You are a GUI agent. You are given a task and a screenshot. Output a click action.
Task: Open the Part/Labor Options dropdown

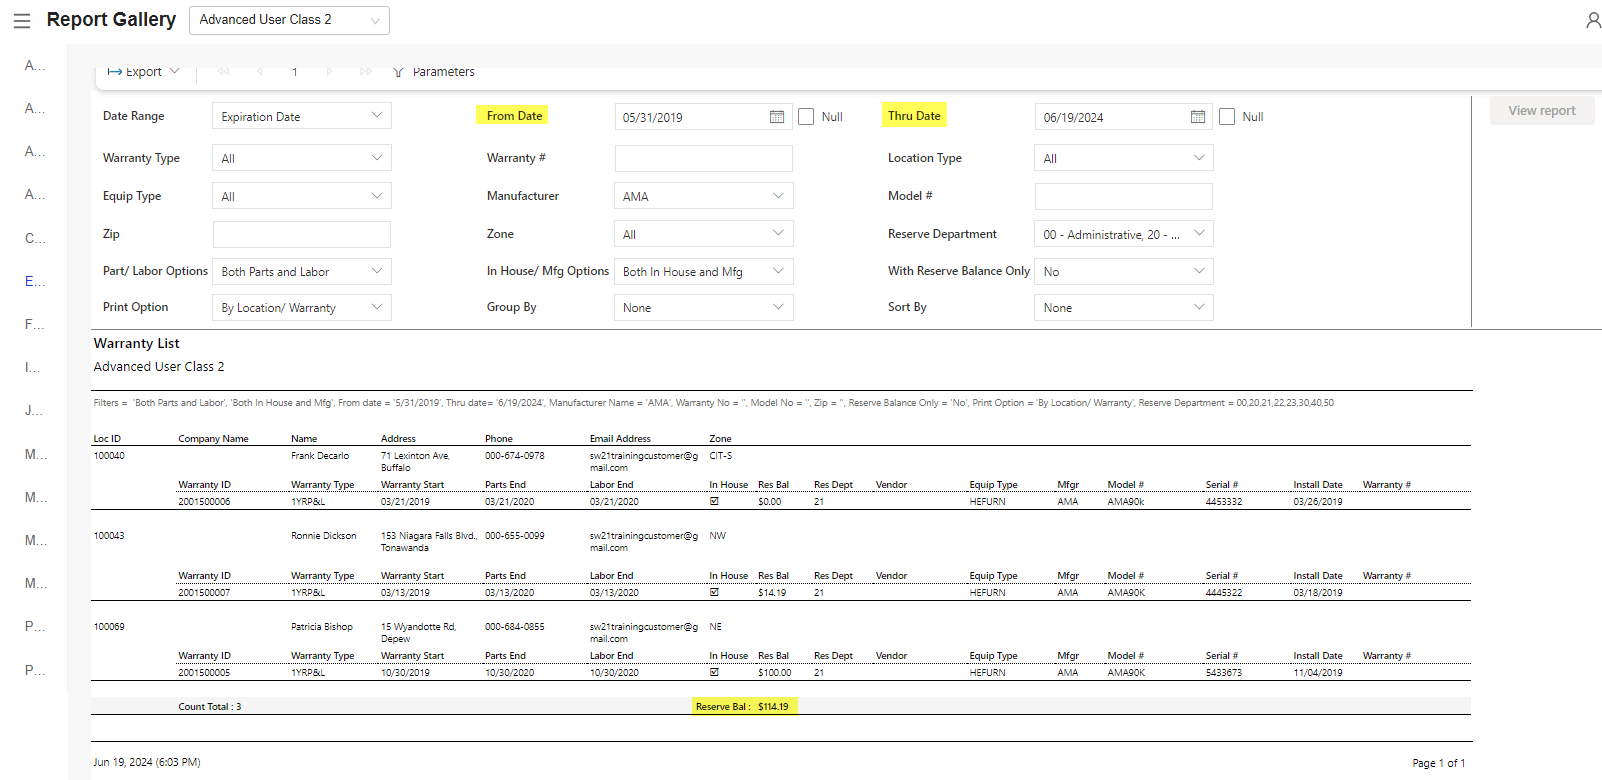[302, 271]
